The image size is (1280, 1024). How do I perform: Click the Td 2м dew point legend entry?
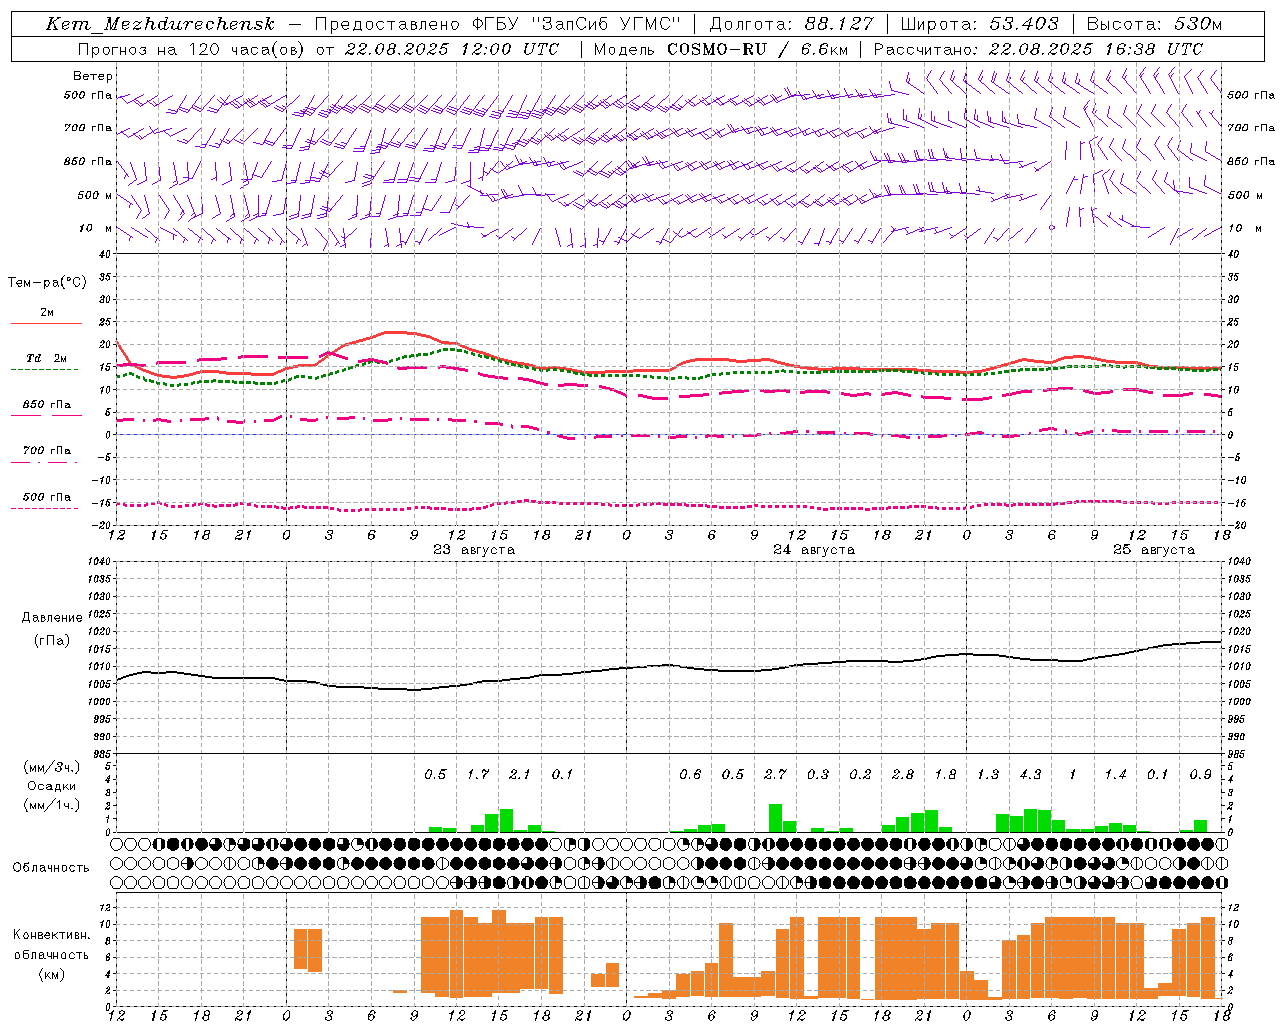tap(46, 358)
